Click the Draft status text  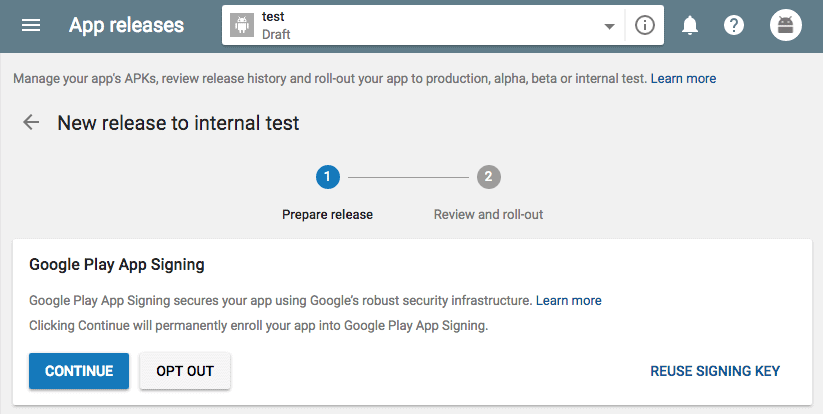pyautogui.click(x=276, y=35)
